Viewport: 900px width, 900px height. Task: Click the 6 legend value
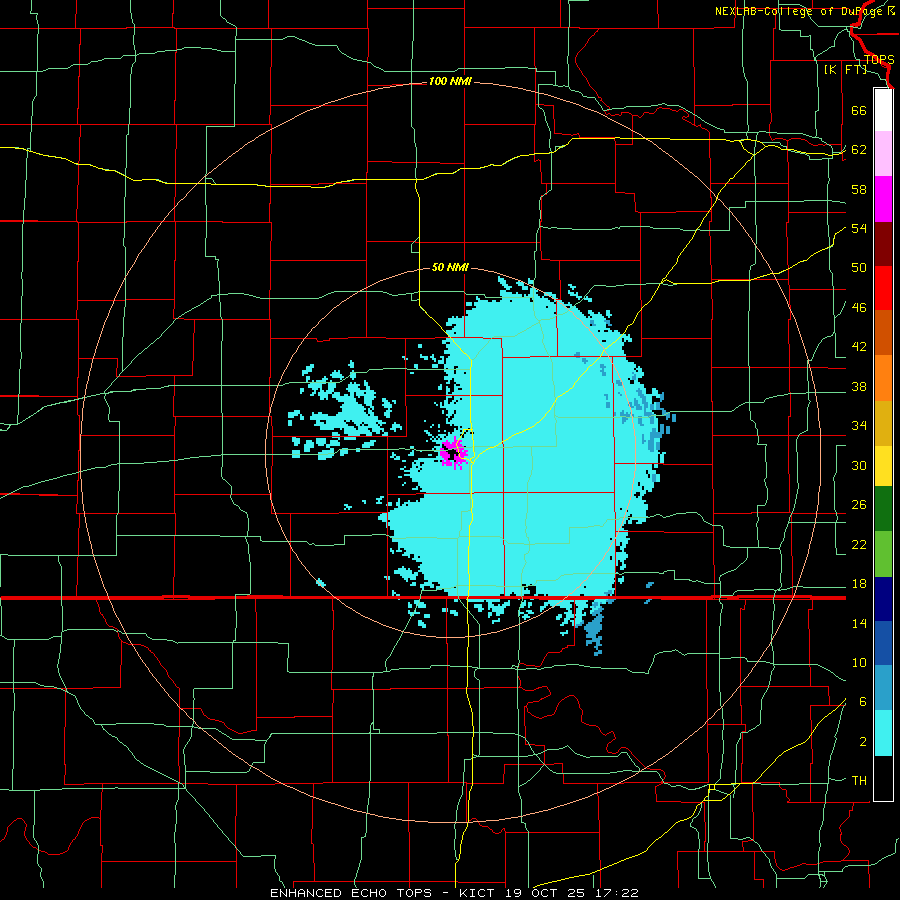tap(863, 702)
